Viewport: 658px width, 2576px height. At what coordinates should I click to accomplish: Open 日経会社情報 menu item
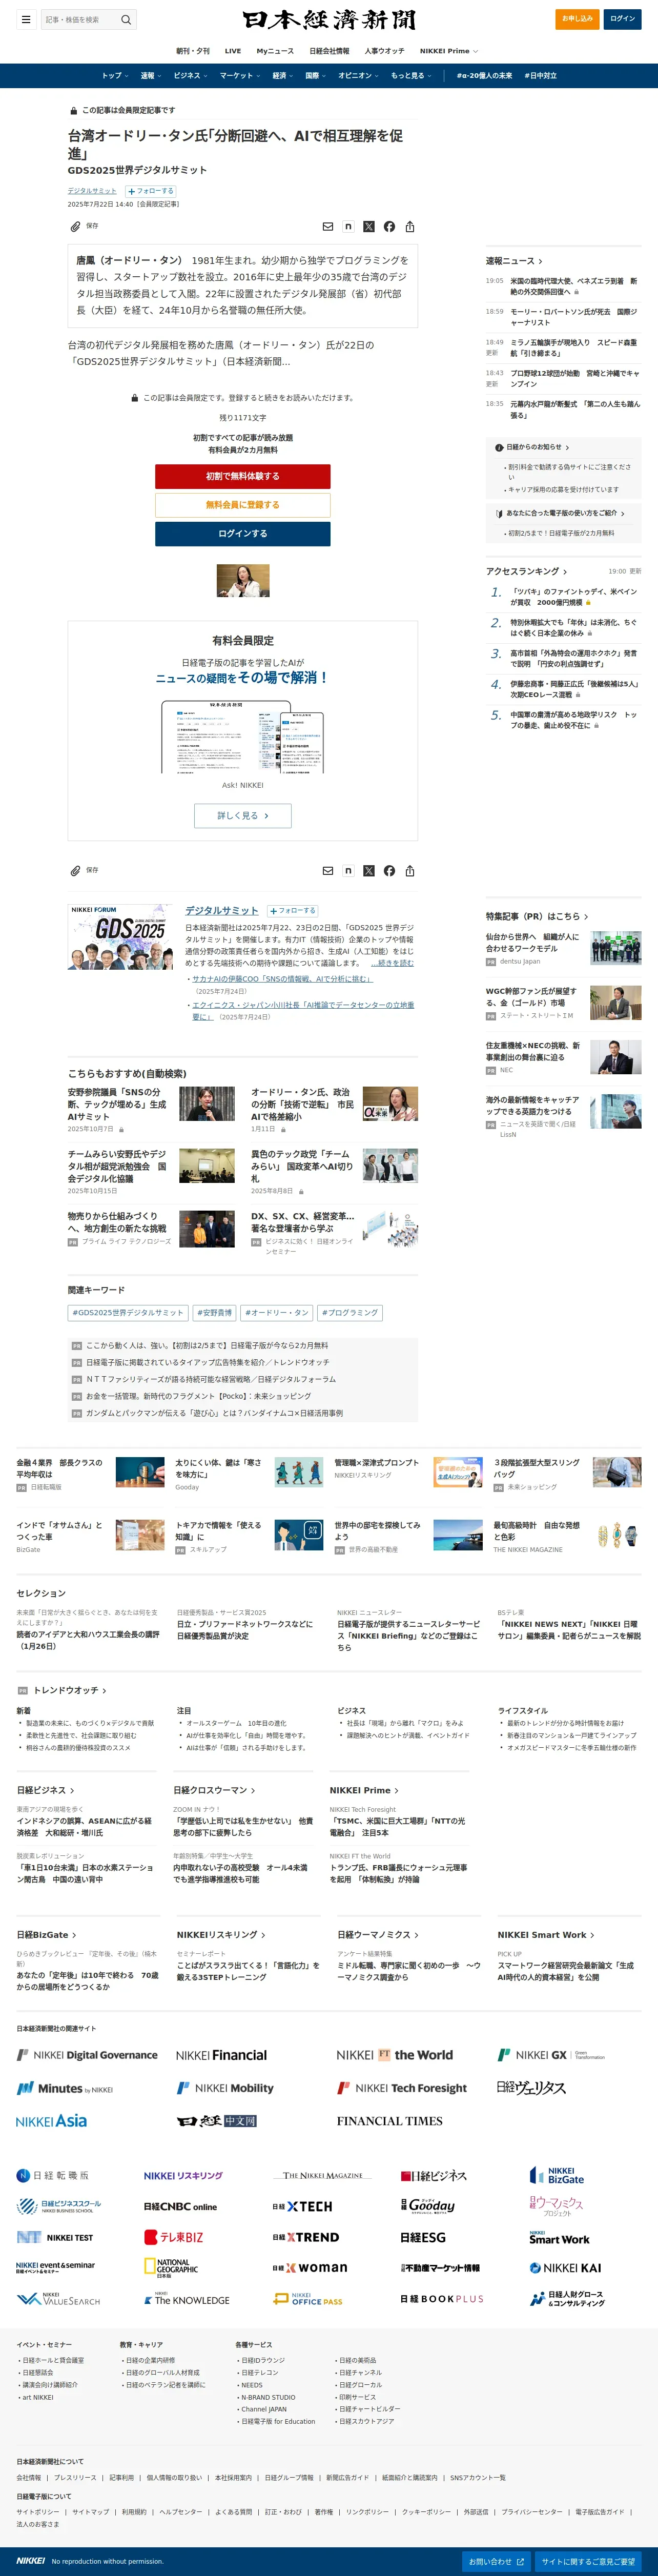click(329, 51)
